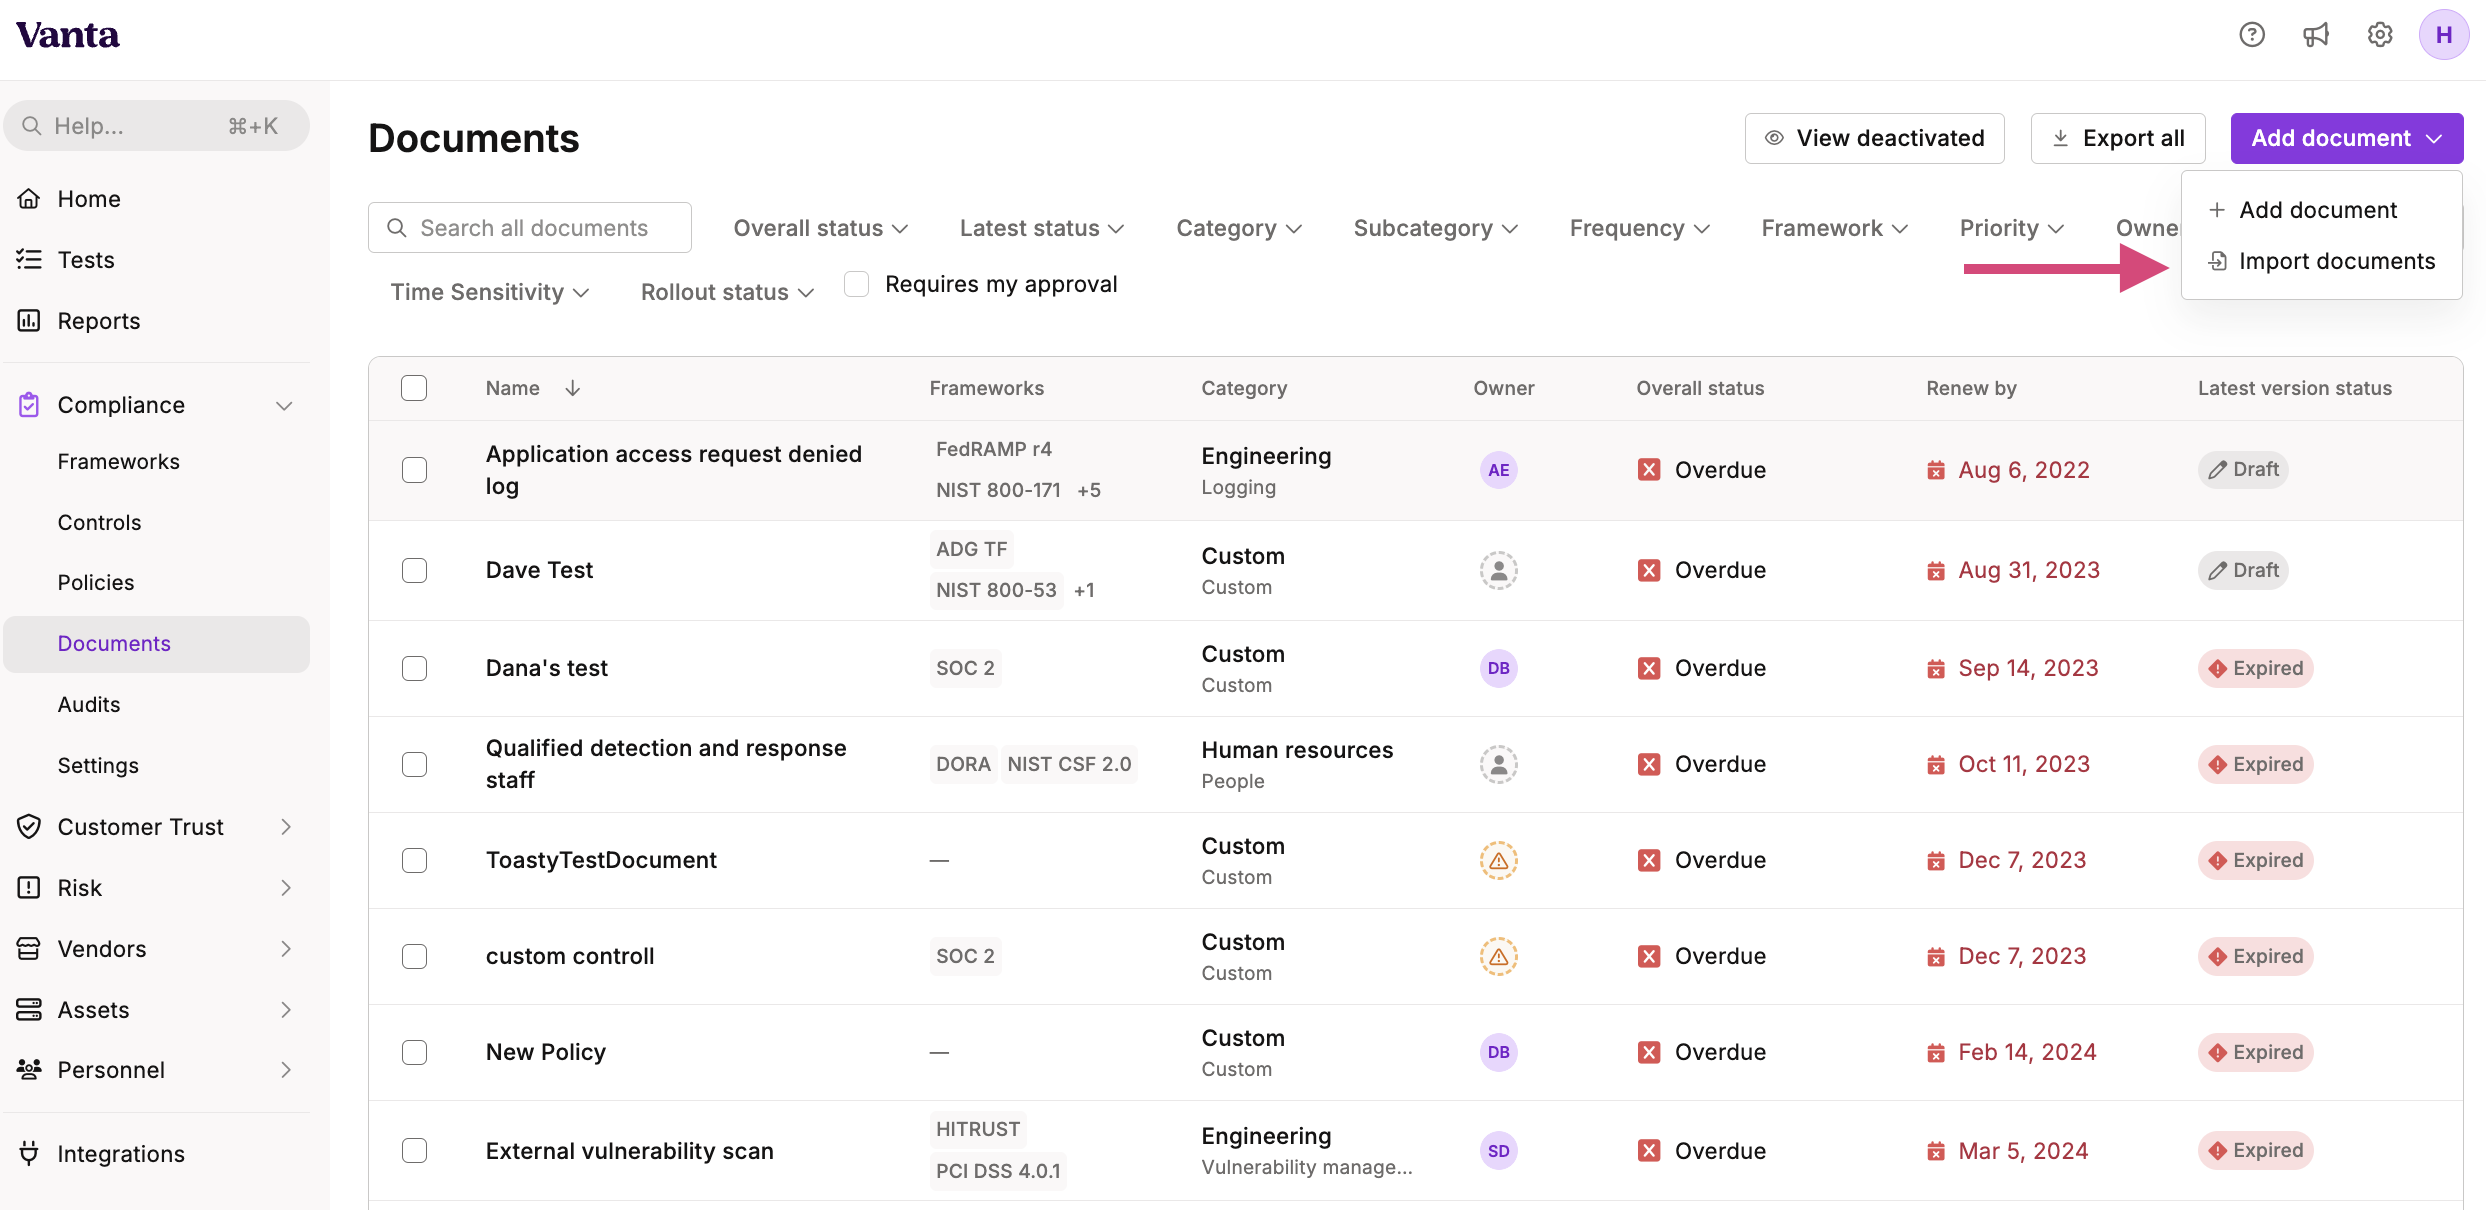
Task: Click unassigned owner icon for Dave Test
Action: pyautogui.click(x=1498, y=570)
